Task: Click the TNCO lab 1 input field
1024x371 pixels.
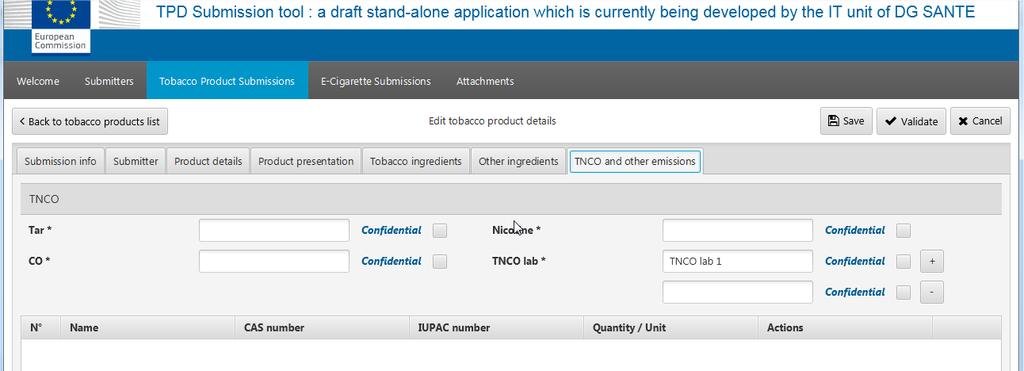Action: (737, 261)
